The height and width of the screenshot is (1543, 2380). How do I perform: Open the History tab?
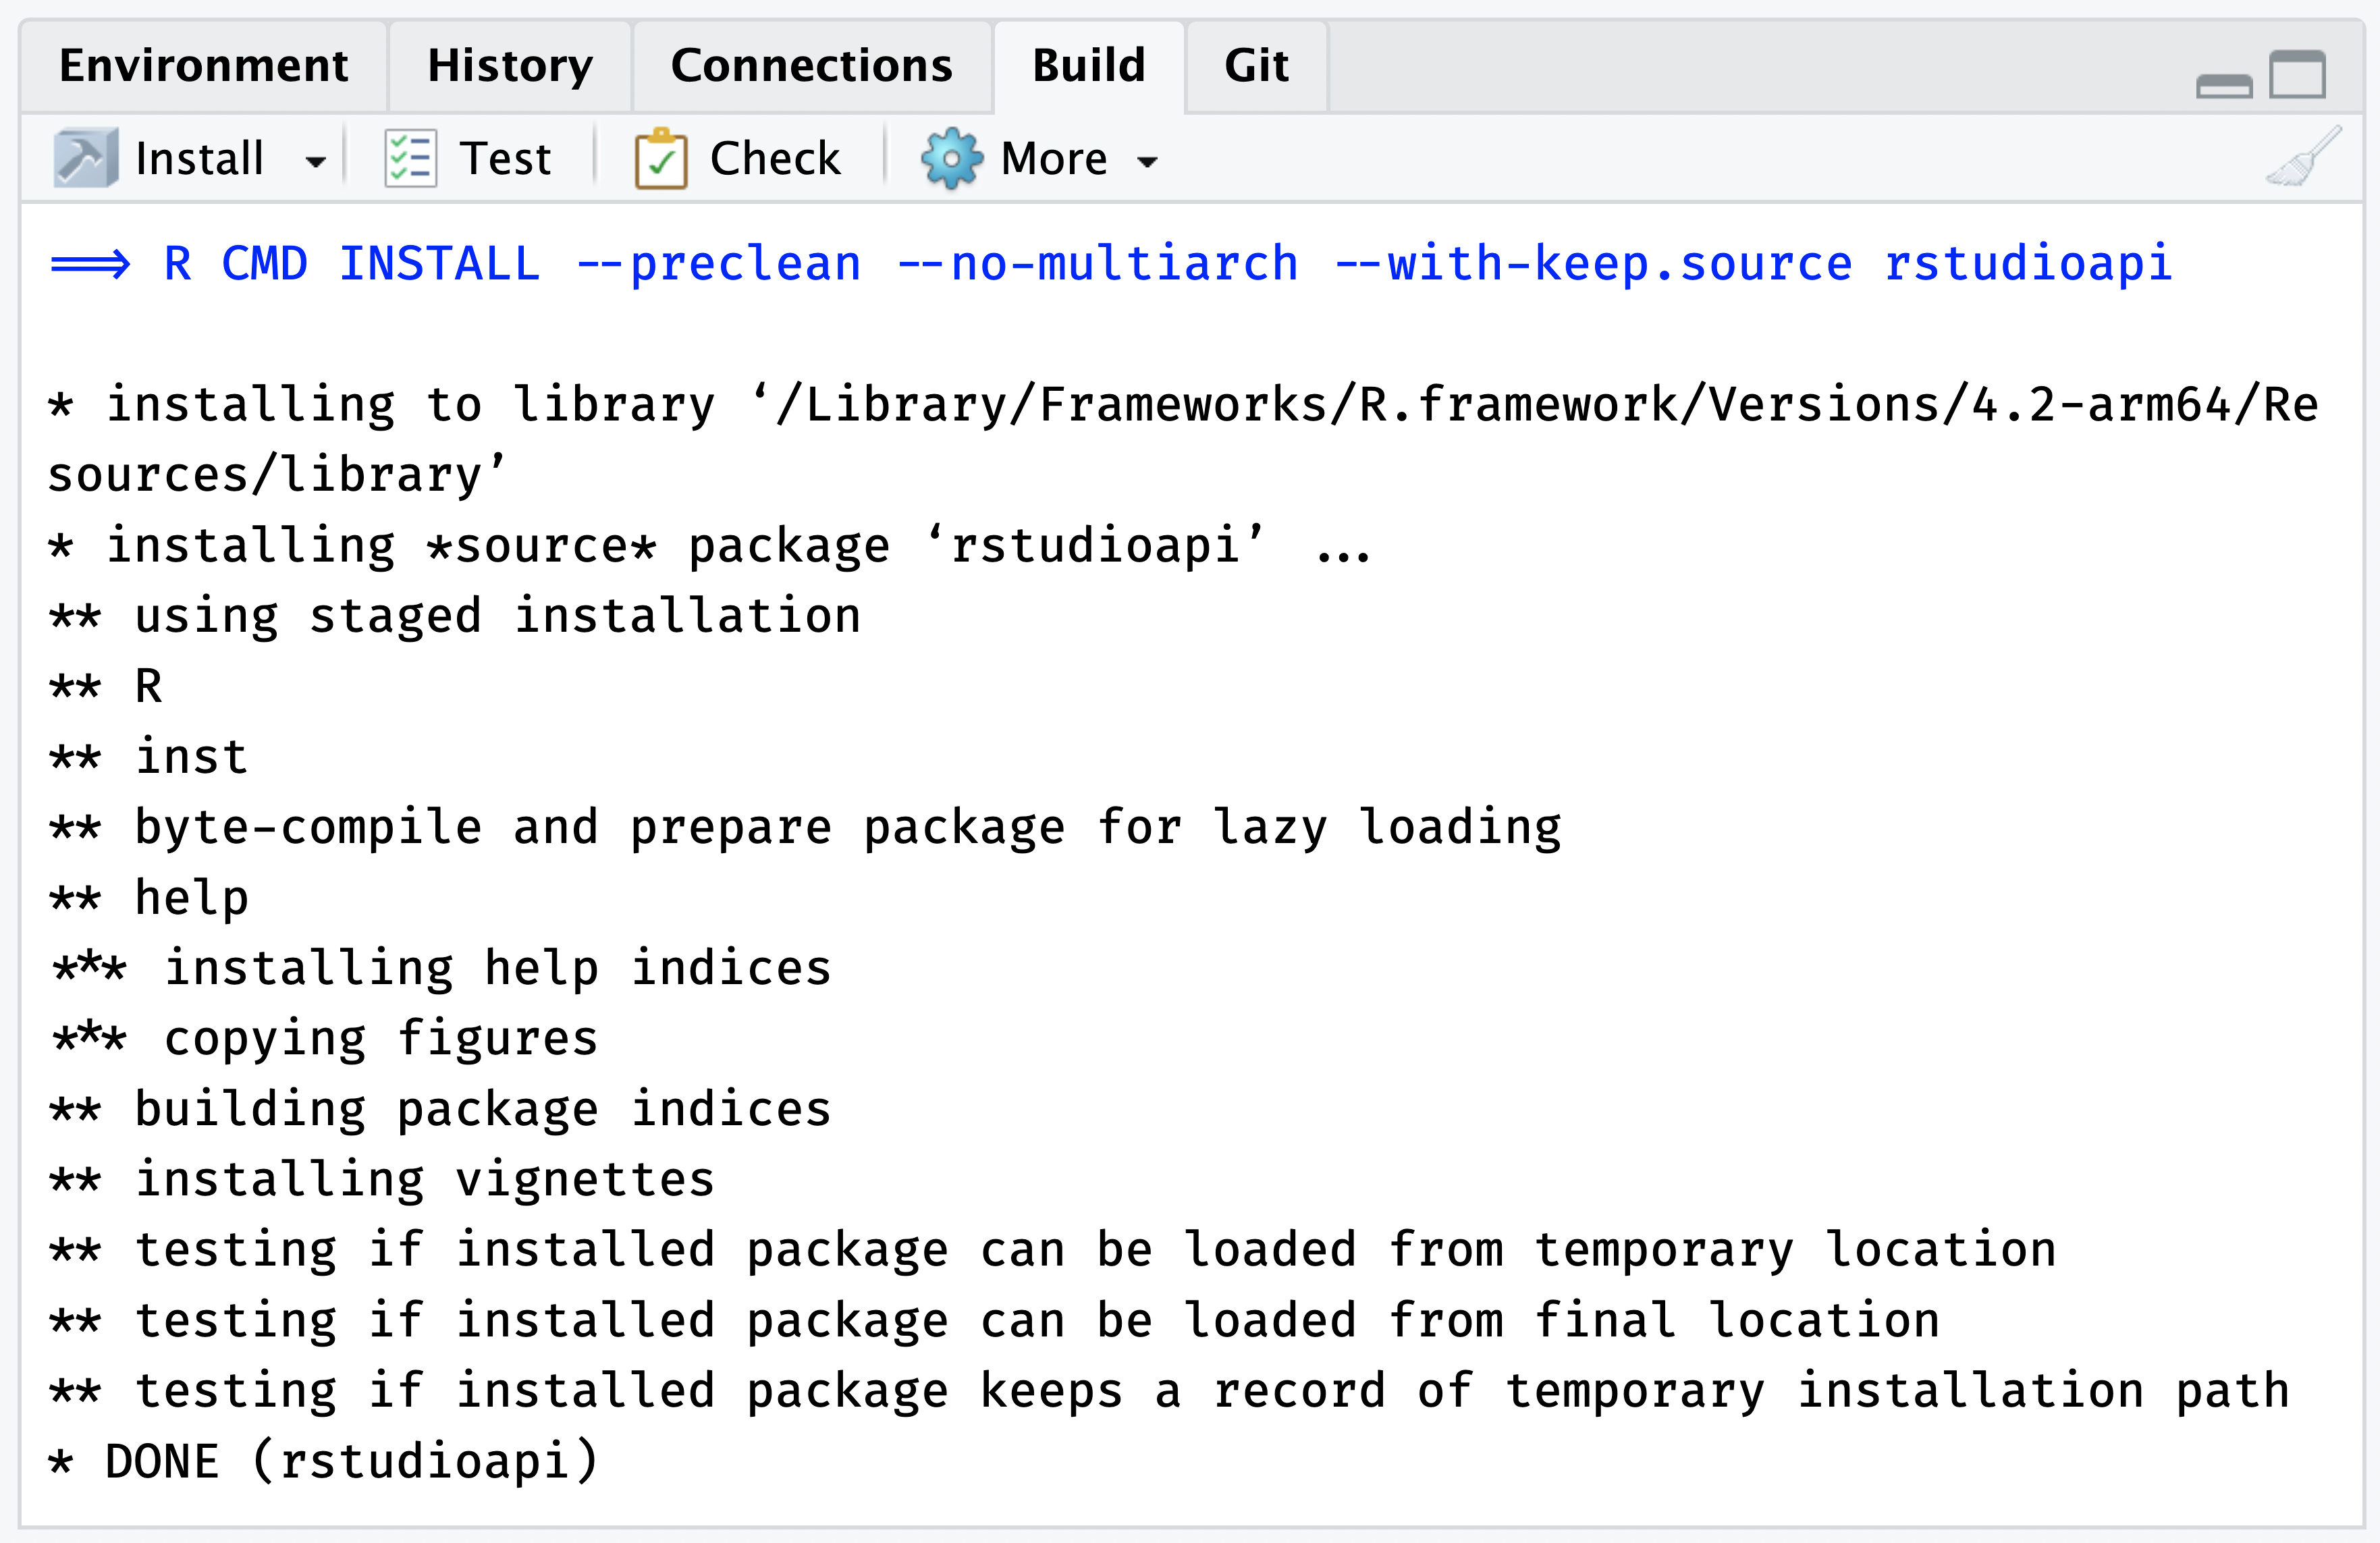[510, 66]
